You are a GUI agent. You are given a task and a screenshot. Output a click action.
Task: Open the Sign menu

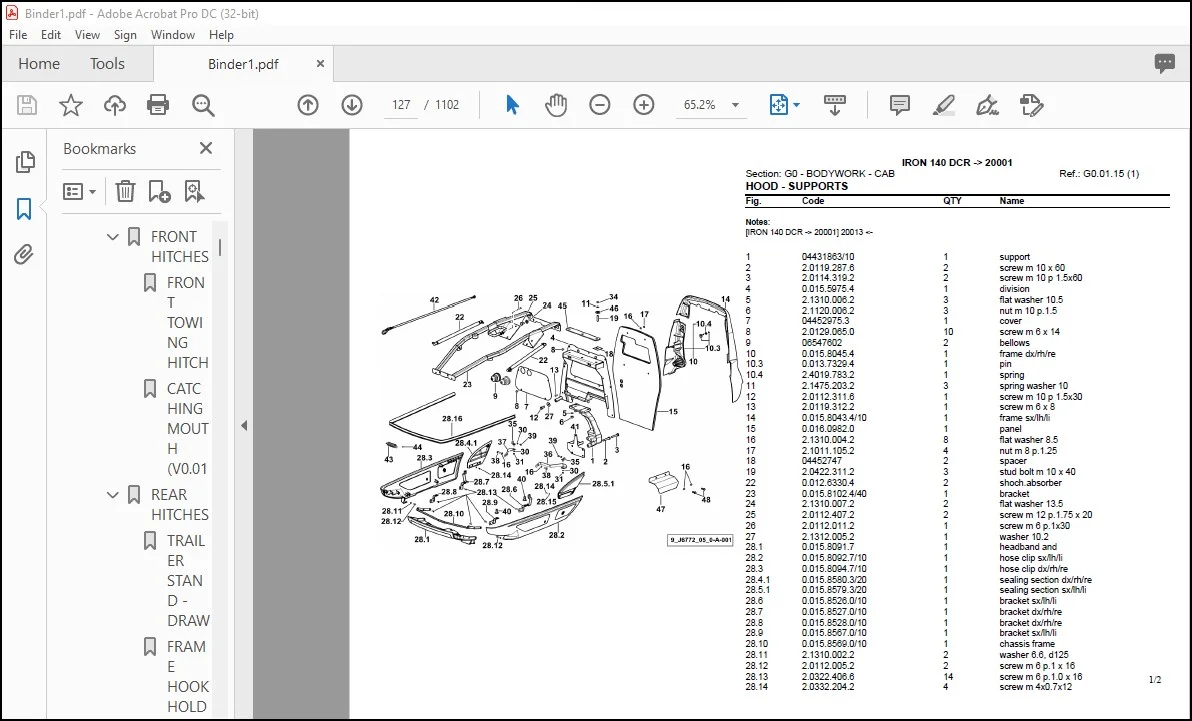[125, 35]
